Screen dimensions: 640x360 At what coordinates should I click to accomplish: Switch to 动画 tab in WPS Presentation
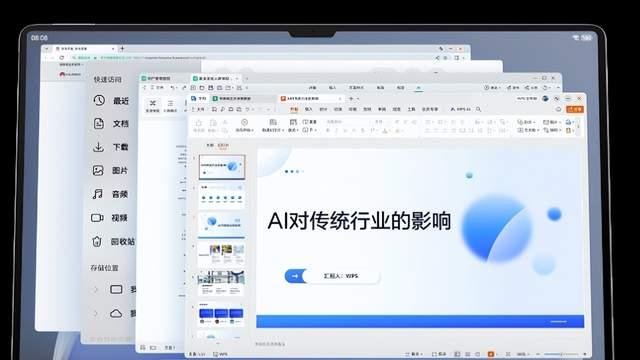[x=353, y=109]
